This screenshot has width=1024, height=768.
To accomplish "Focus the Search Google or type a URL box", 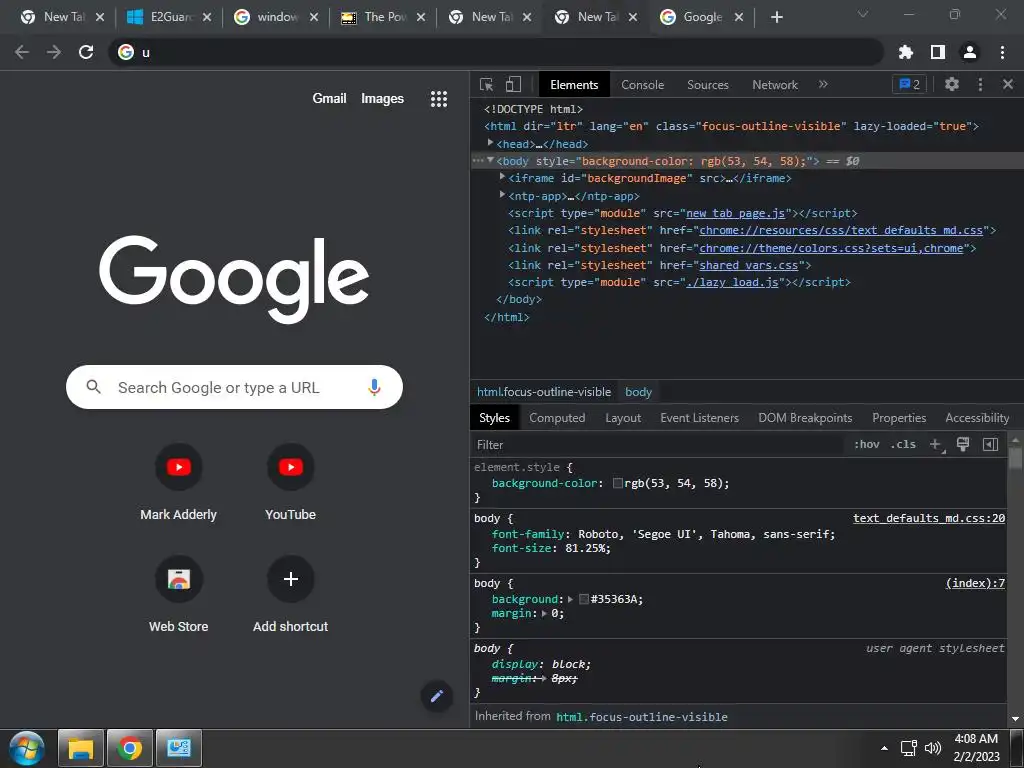I will point(234,387).
